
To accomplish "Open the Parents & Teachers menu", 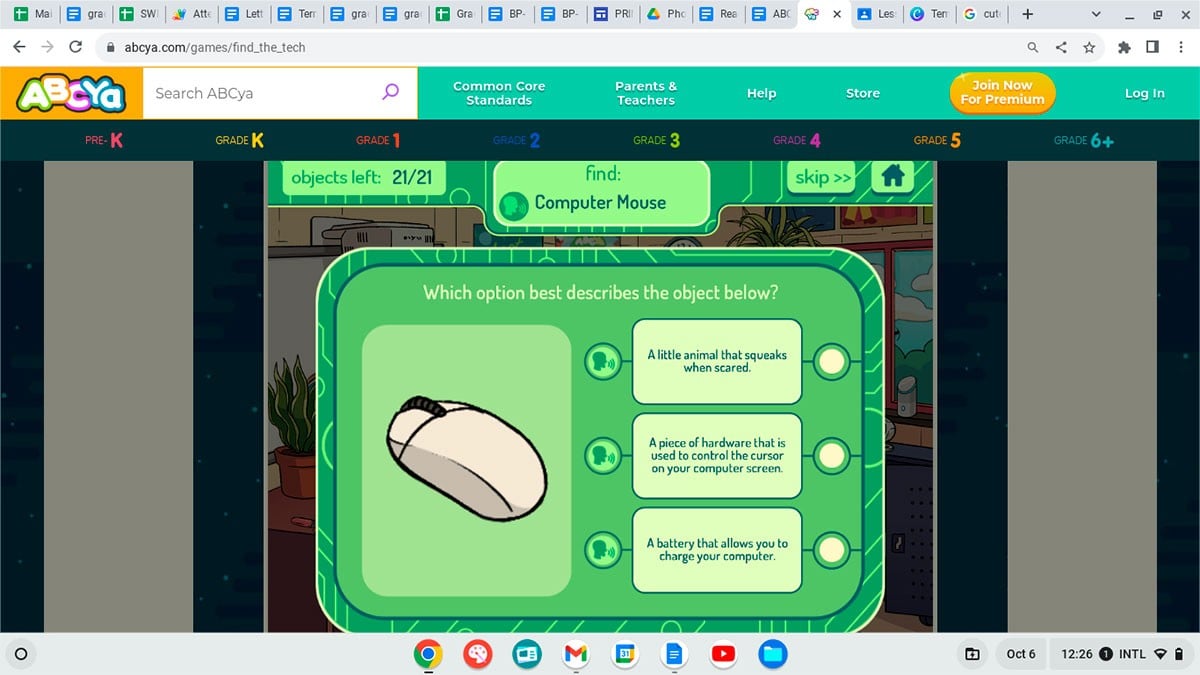I will click(644, 93).
